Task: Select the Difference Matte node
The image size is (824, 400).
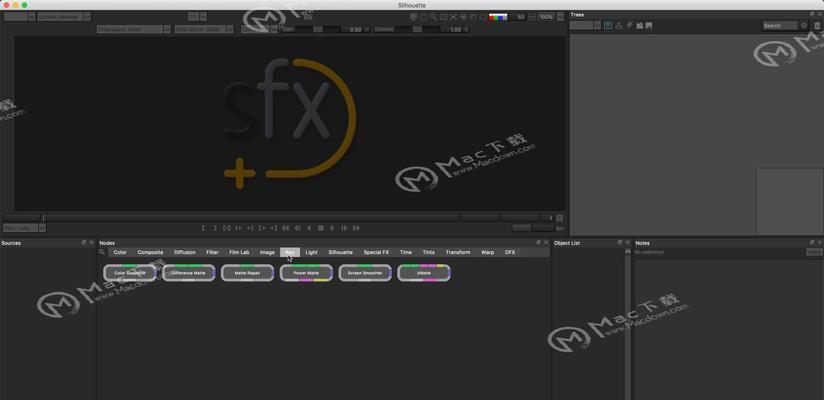Action: [x=189, y=273]
